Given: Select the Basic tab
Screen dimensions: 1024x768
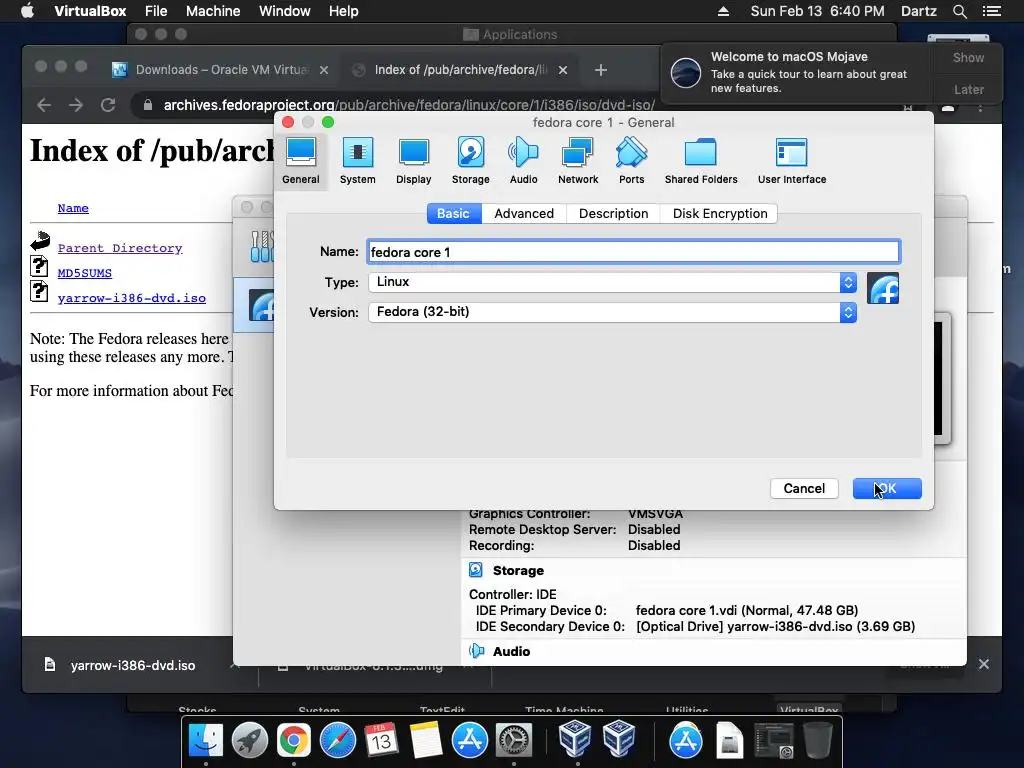Looking at the screenshot, I should [x=454, y=214].
